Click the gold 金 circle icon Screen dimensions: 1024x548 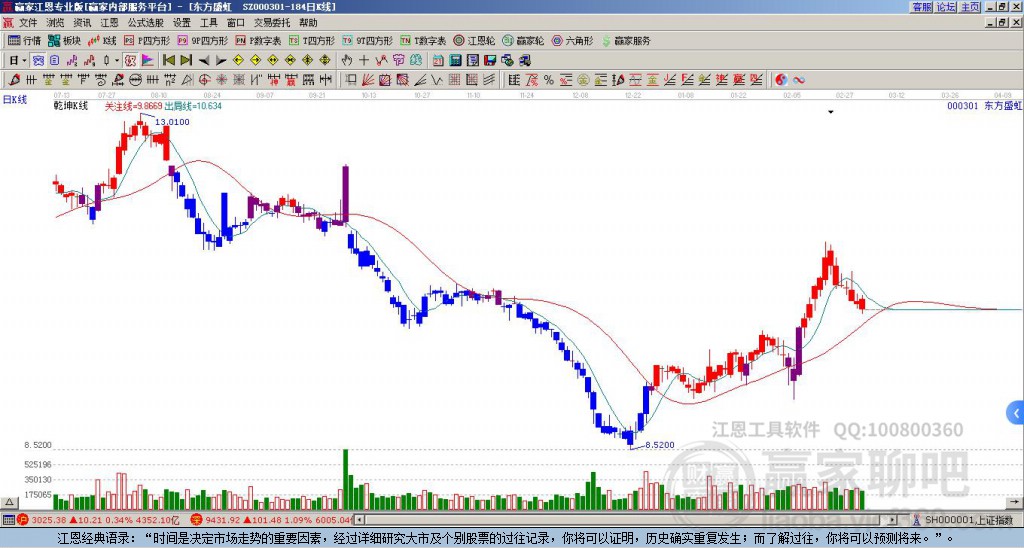pos(583,80)
